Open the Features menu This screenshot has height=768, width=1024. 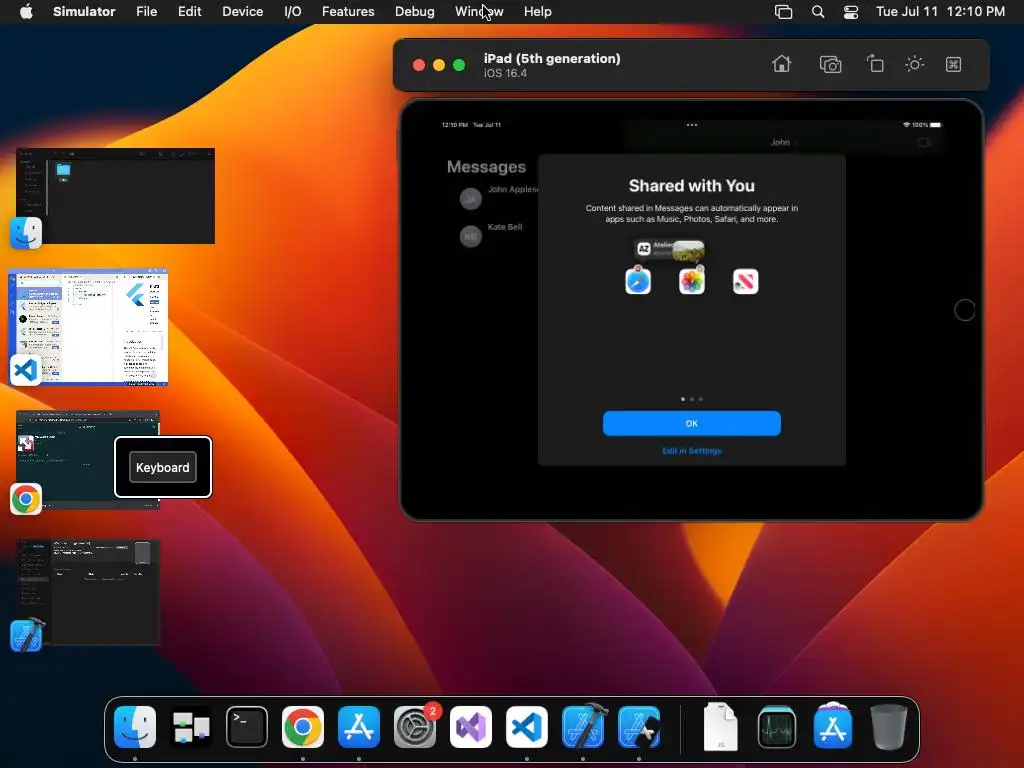click(348, 11)
